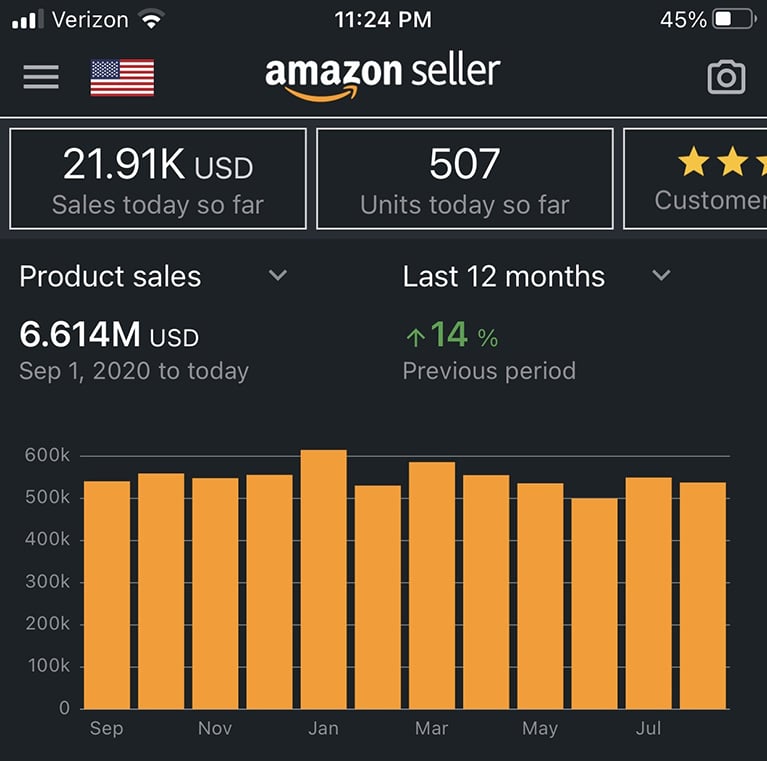Select the June sales bar in chart
767x761 pixels.
coord(594,603)
